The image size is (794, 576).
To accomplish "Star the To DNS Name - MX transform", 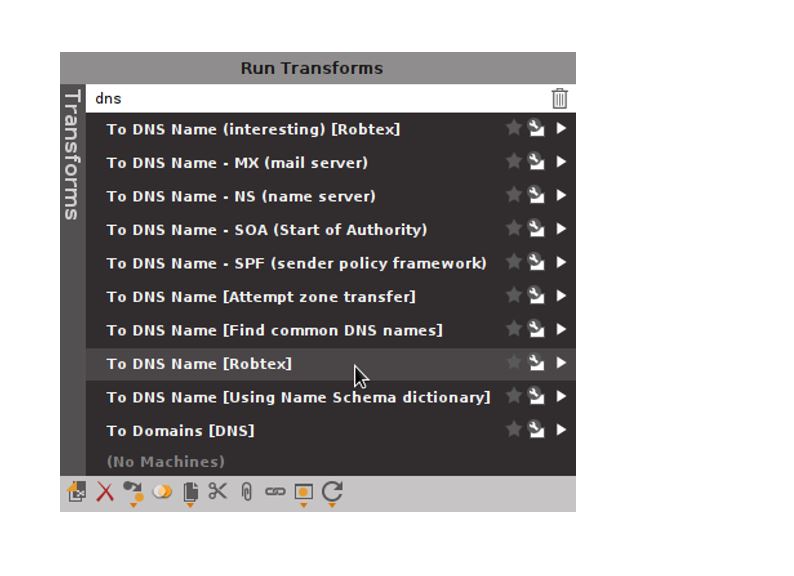I will point(513,161).
